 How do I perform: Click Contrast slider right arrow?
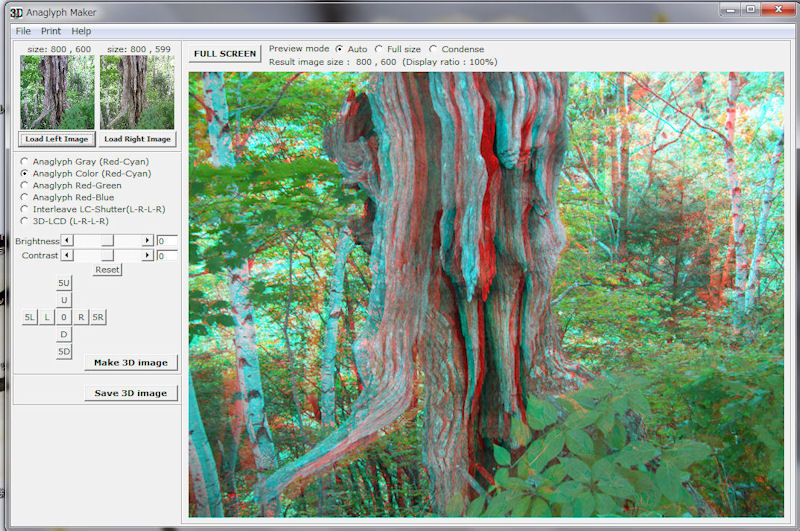tap(147, 255)
